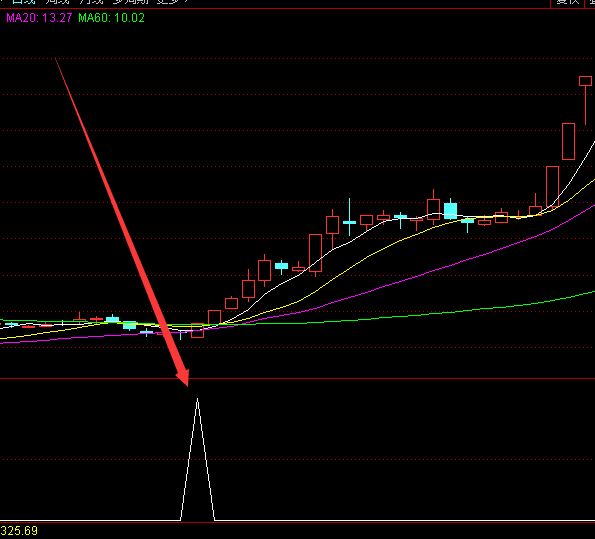This screenshot has width=595, height=539.
Task: Click the peak of the white signal spike
Action: point(197,399)
